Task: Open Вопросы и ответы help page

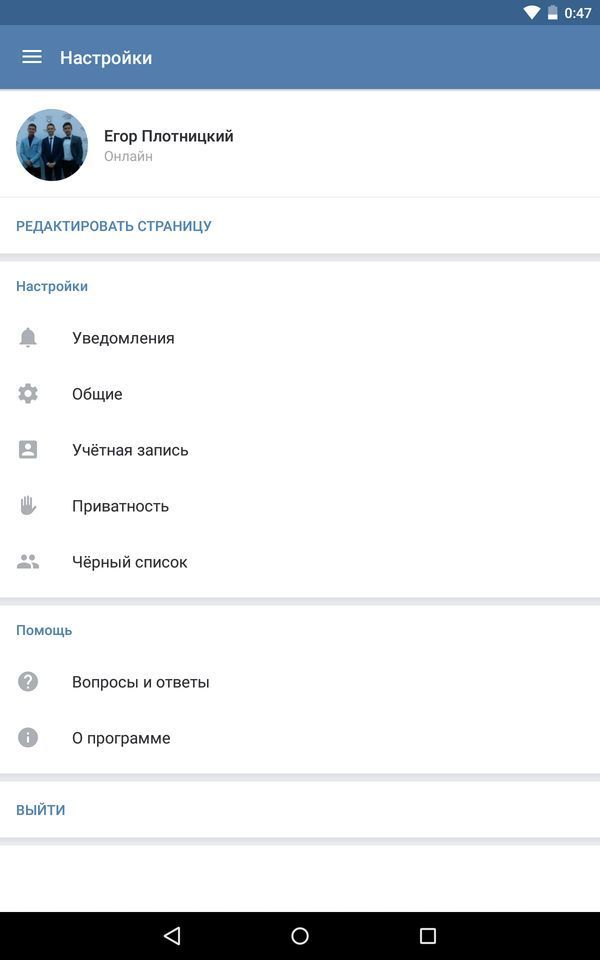Action: 141,682
